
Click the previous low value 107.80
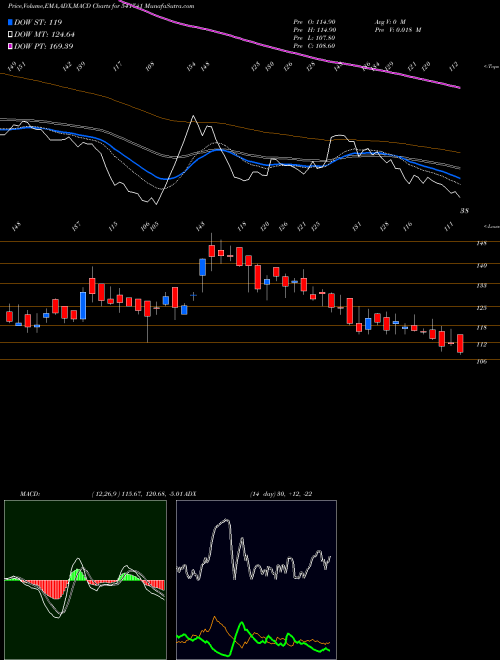tap(324, 38)
